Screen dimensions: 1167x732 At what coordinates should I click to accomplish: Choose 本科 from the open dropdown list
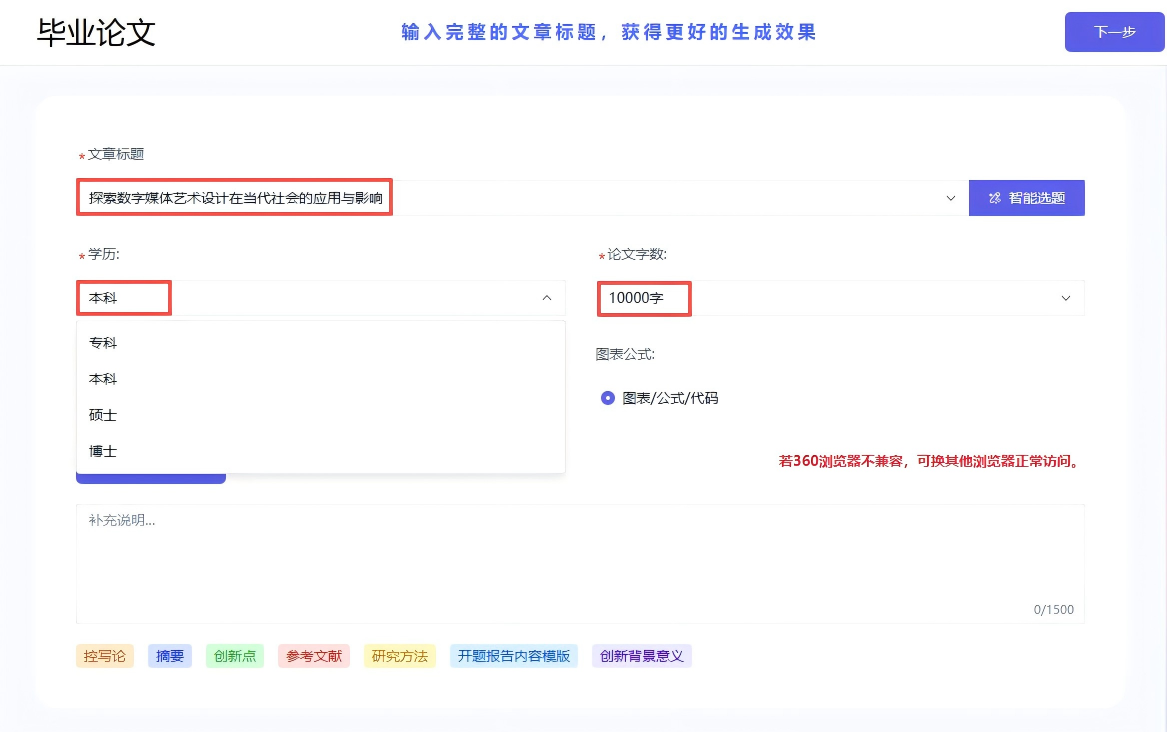click(103, 379)
